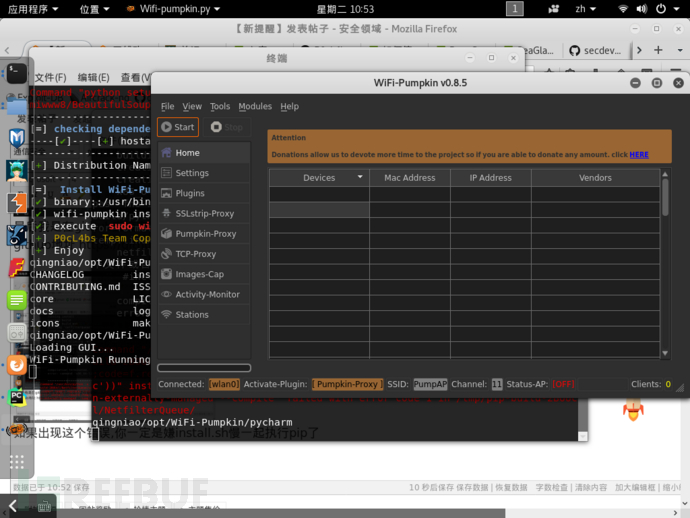690x518 pixels.
Task: Switch to the SSLstrip-Proxy tab
Action: pos(204,213)
